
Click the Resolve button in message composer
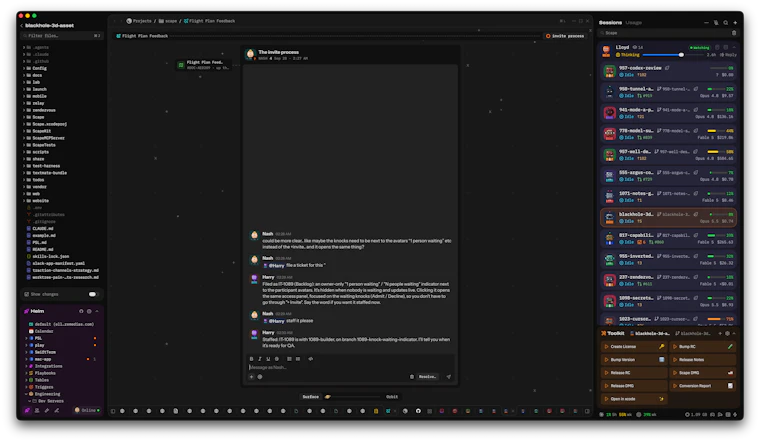[x=428, y=377]
